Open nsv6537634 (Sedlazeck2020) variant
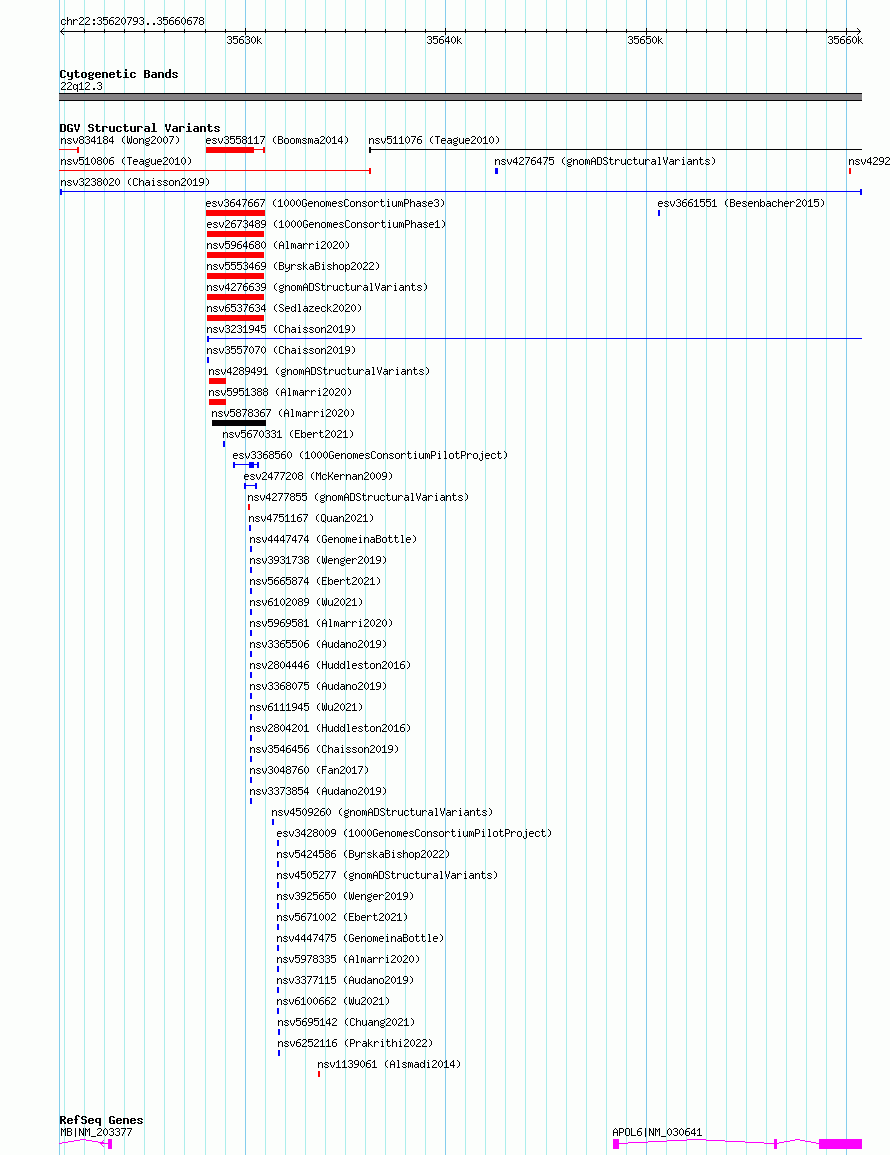 [x=284, y=308]
